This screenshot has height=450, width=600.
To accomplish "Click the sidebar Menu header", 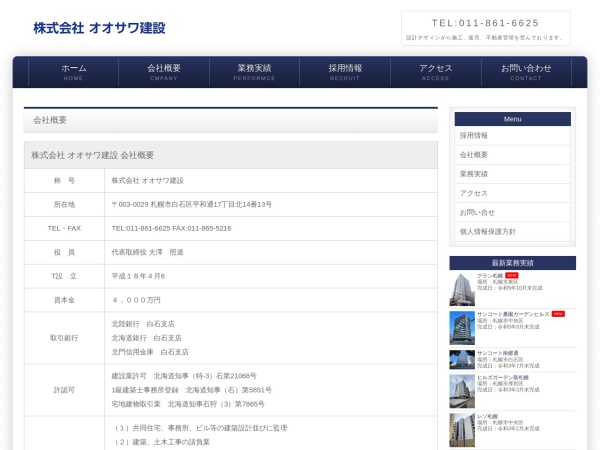I will coord(512,119).
